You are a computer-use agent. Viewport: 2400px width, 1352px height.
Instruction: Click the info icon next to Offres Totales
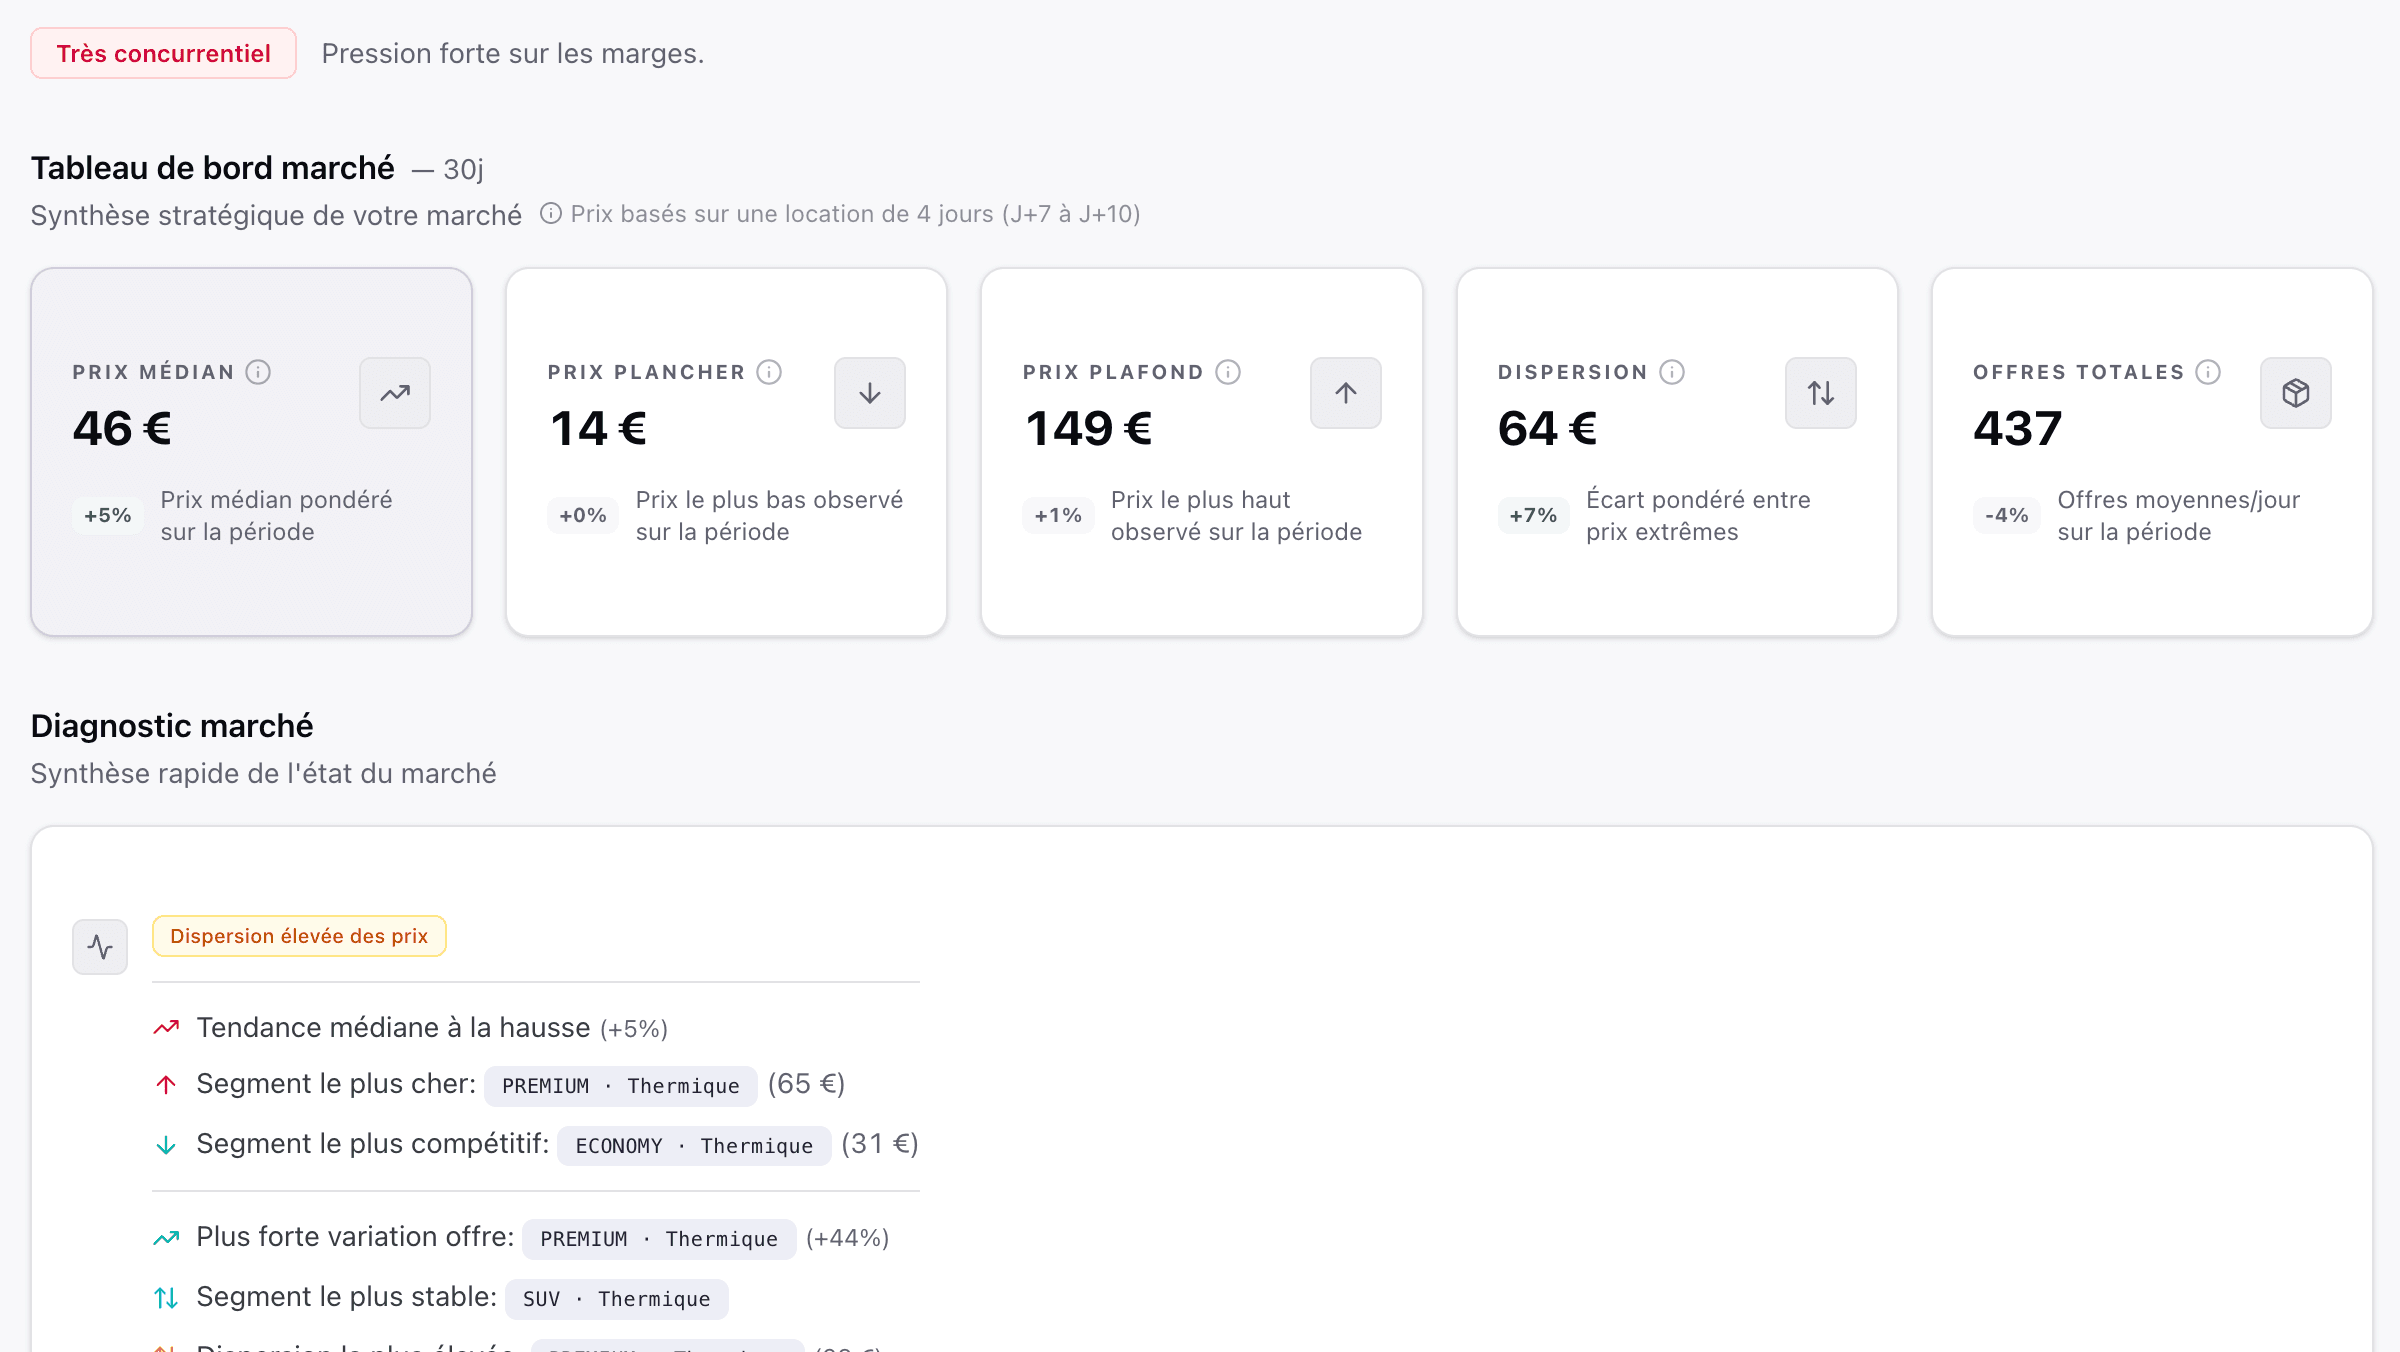point(2208,372)
